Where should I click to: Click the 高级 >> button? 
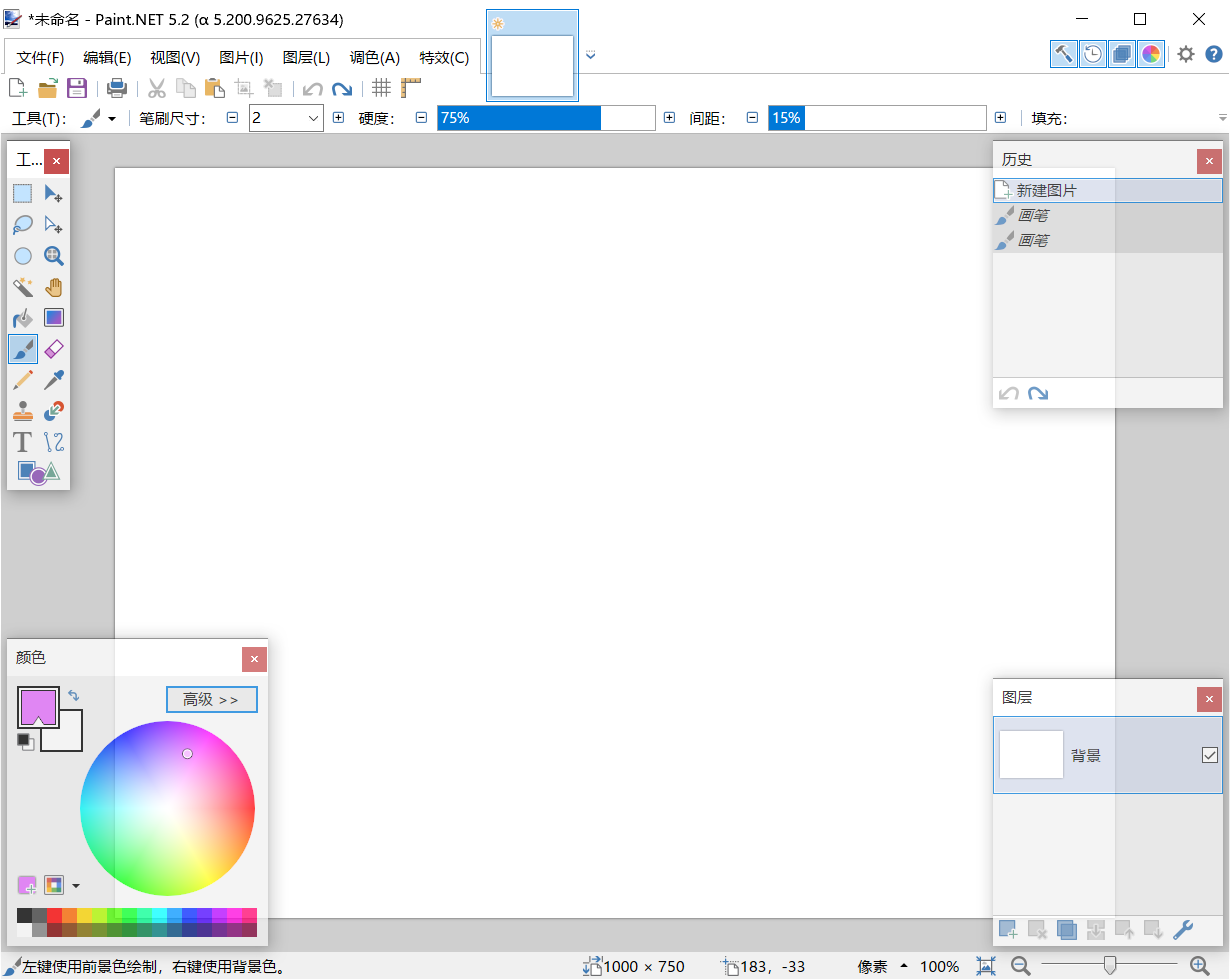pyautogui.click(x=211, y=699)
